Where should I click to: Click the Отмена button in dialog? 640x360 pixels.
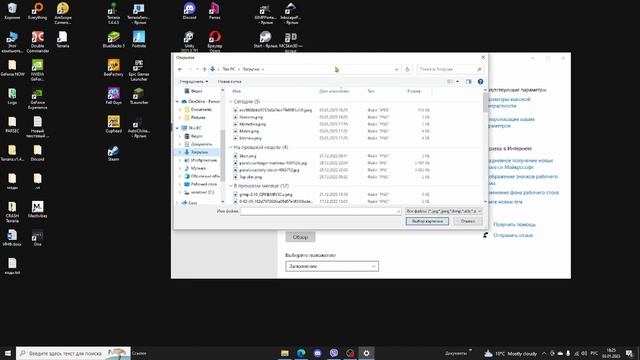(x=468, y=221)
